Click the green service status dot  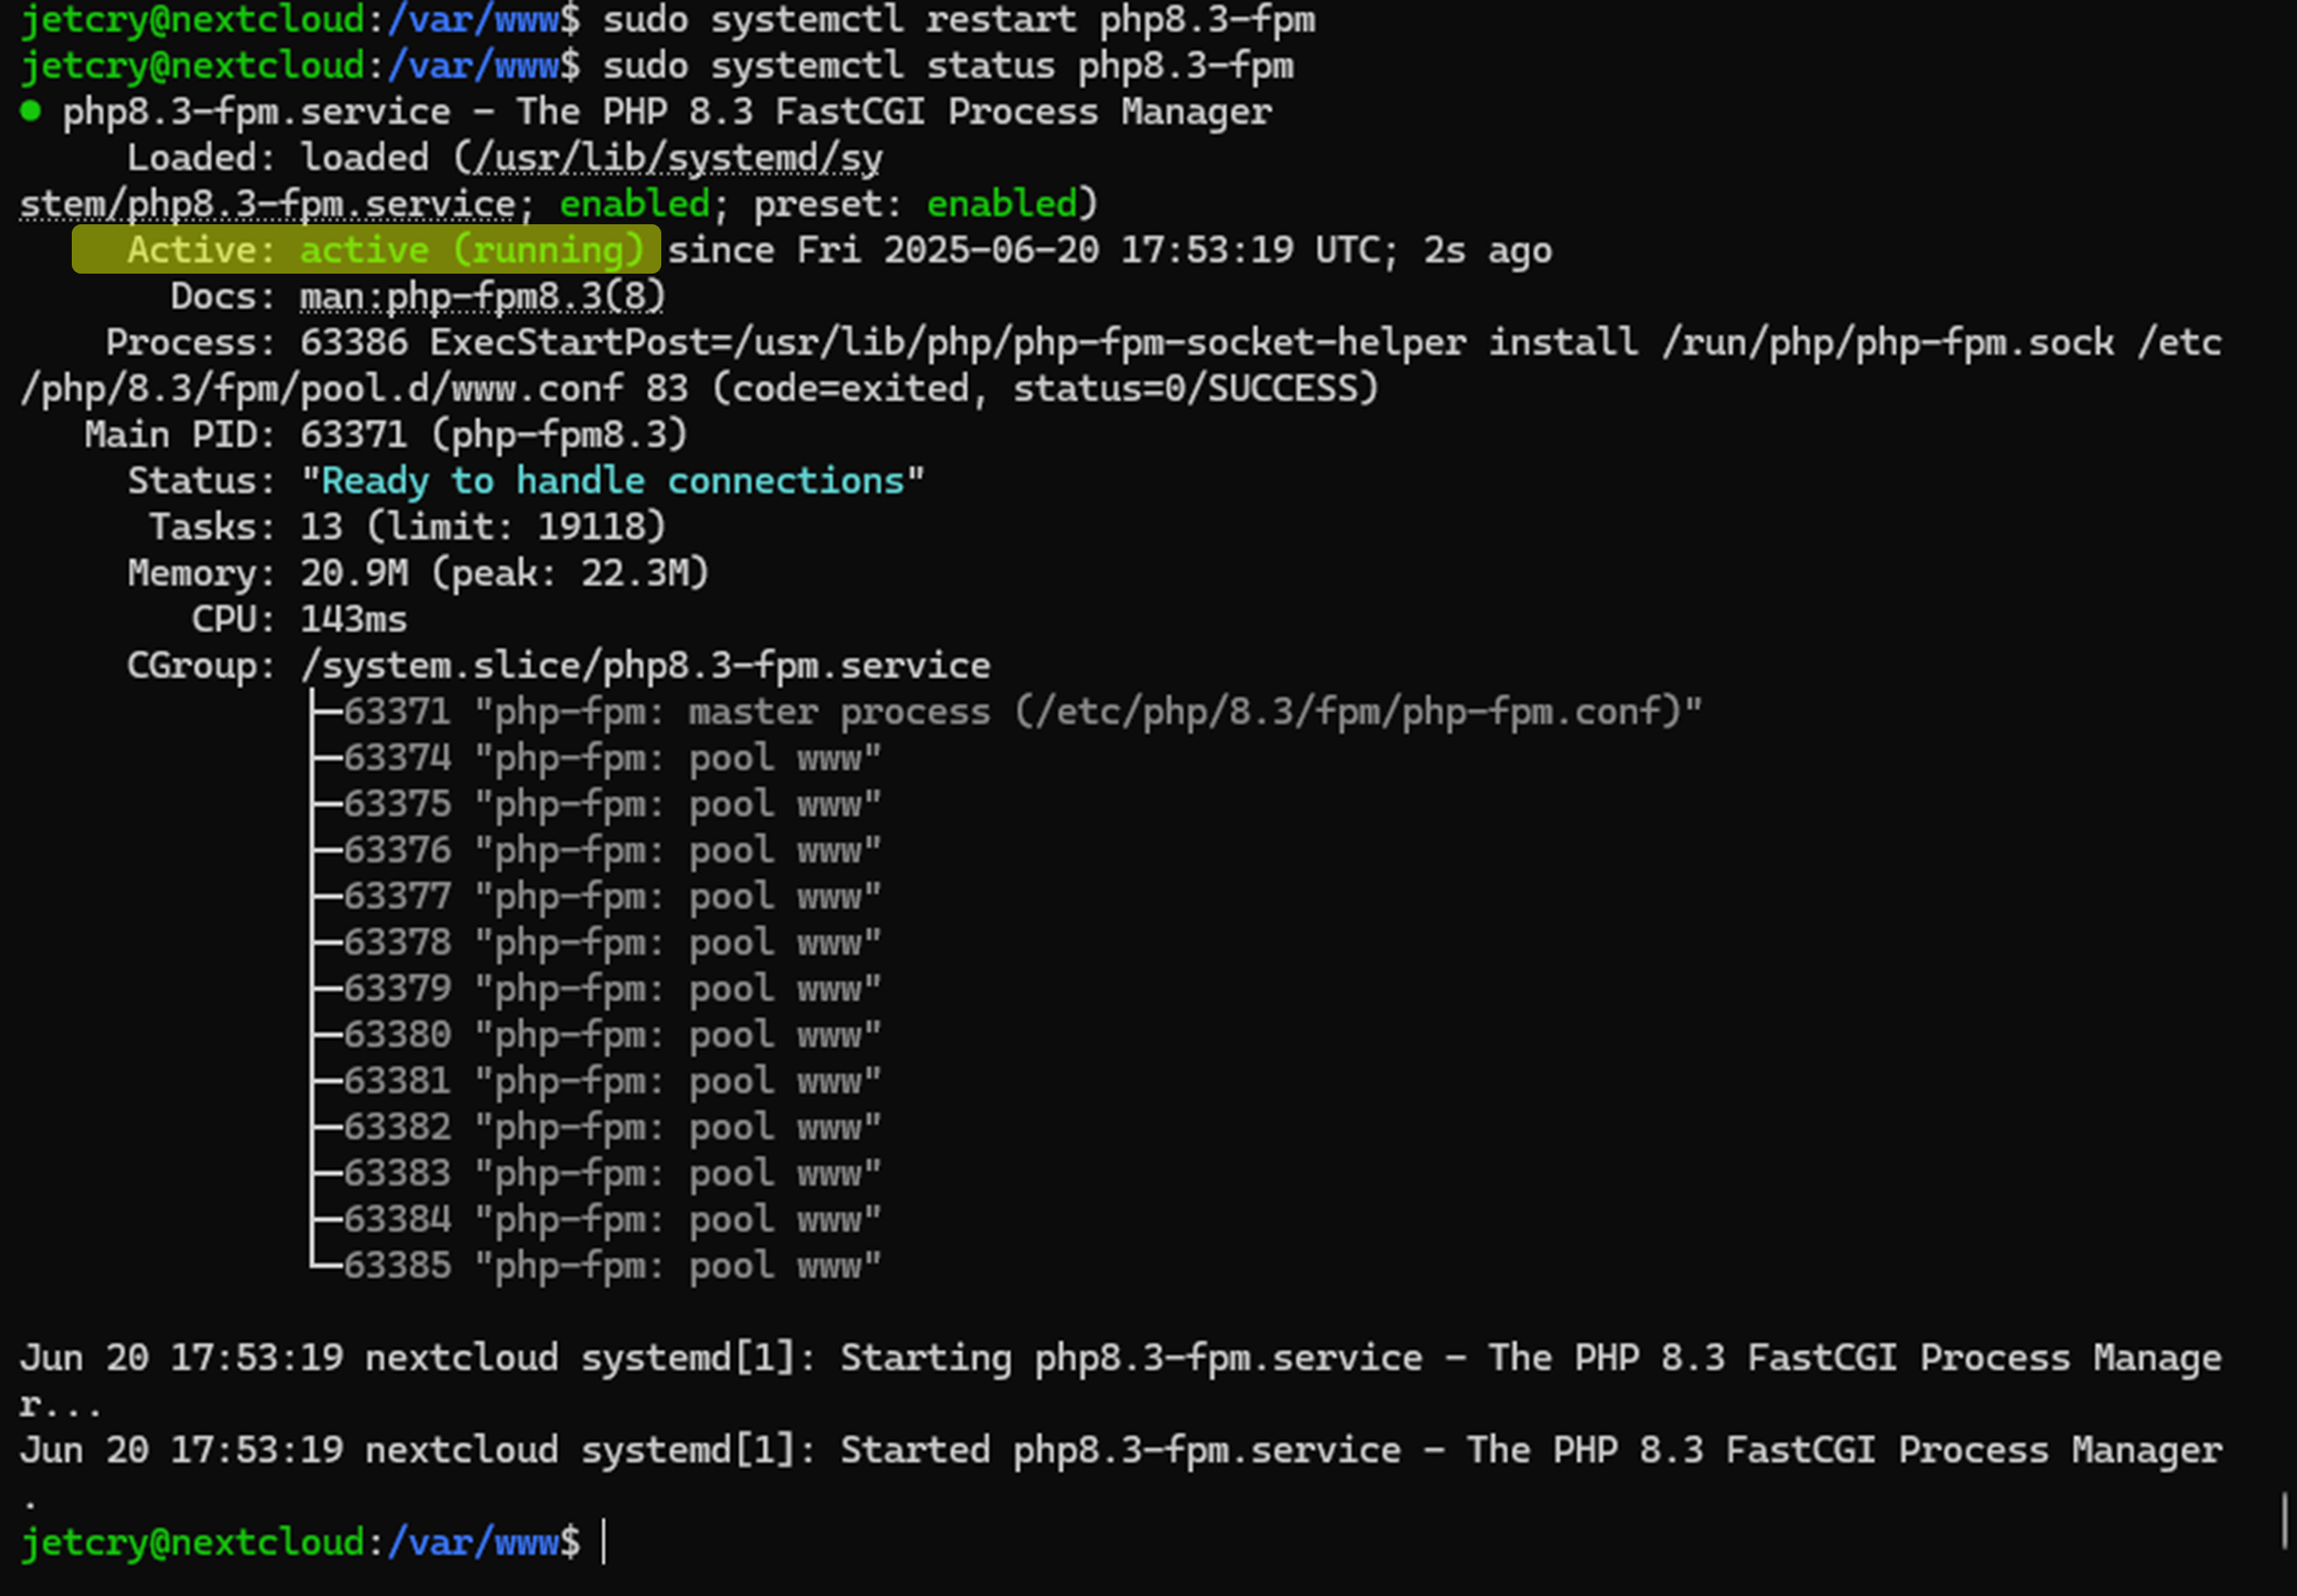pyautogui.click(x=30, y=111)
